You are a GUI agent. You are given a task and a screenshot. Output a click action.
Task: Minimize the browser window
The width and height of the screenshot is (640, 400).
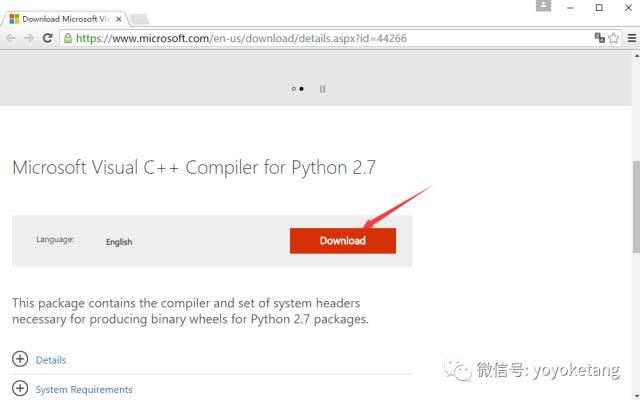point(570,8)
